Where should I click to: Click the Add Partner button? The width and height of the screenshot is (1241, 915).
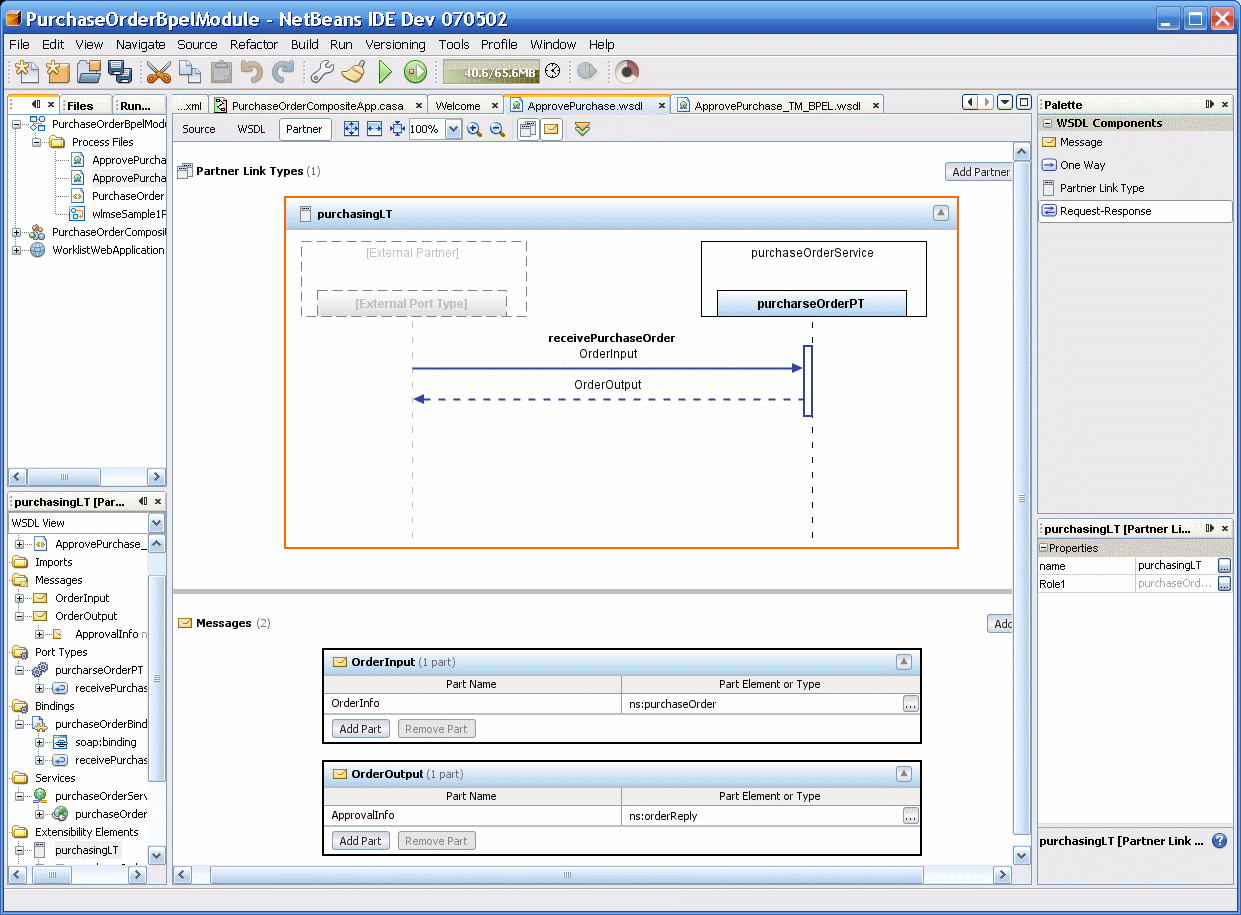[978, 172]
